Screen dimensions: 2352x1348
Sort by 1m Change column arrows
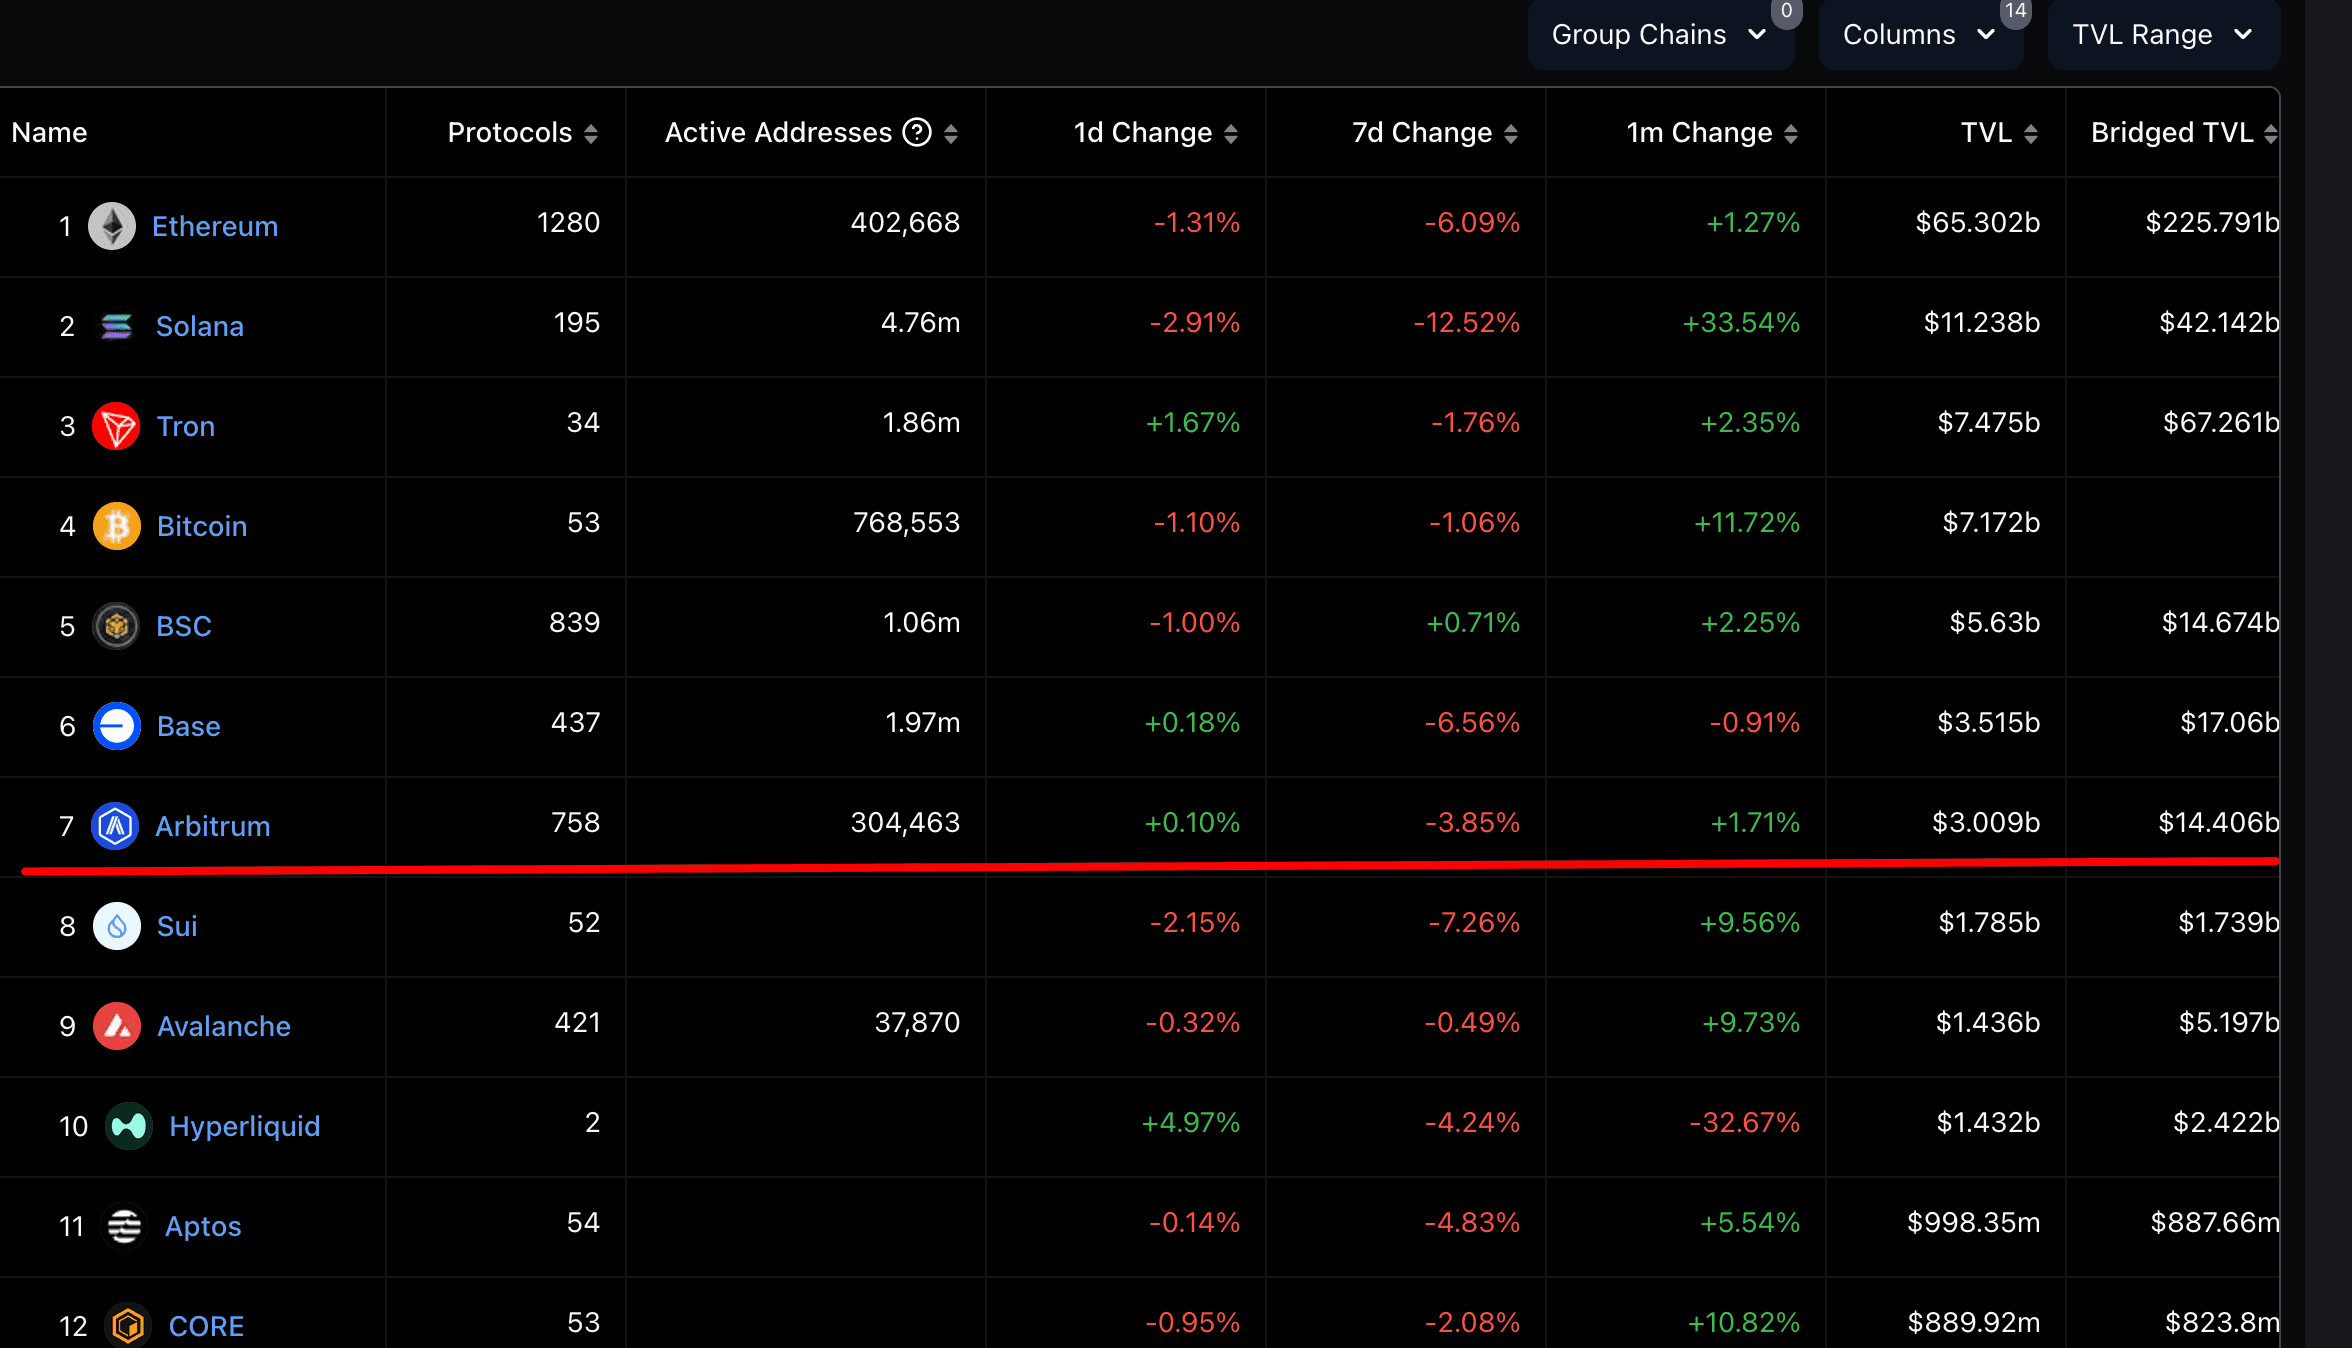tap(1791, 133)
